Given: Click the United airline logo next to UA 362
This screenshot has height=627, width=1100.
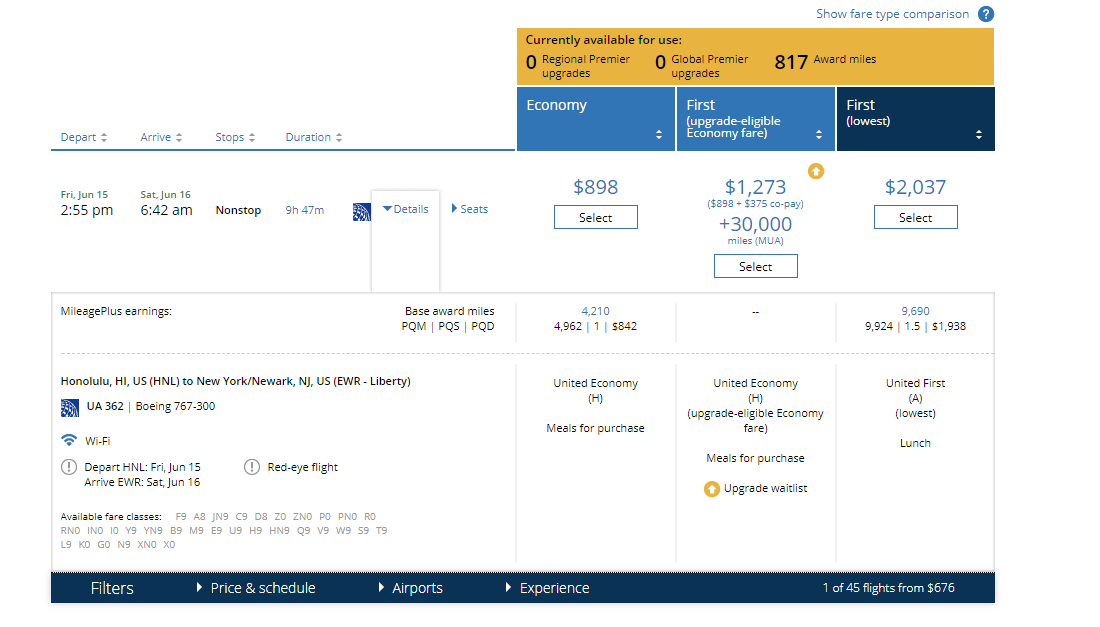Looking at the screenshot, I should pos(69,407).
